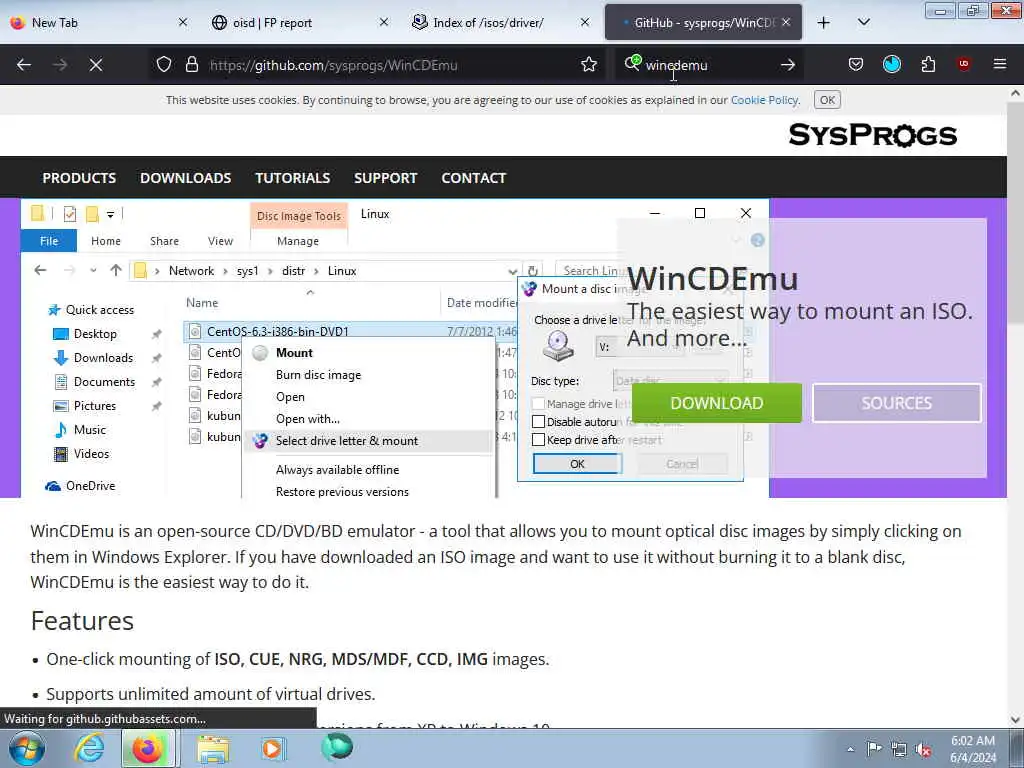Click the search box containing wincdemu
This screenshot has width=1024, height=768.
tap(709, 65)
